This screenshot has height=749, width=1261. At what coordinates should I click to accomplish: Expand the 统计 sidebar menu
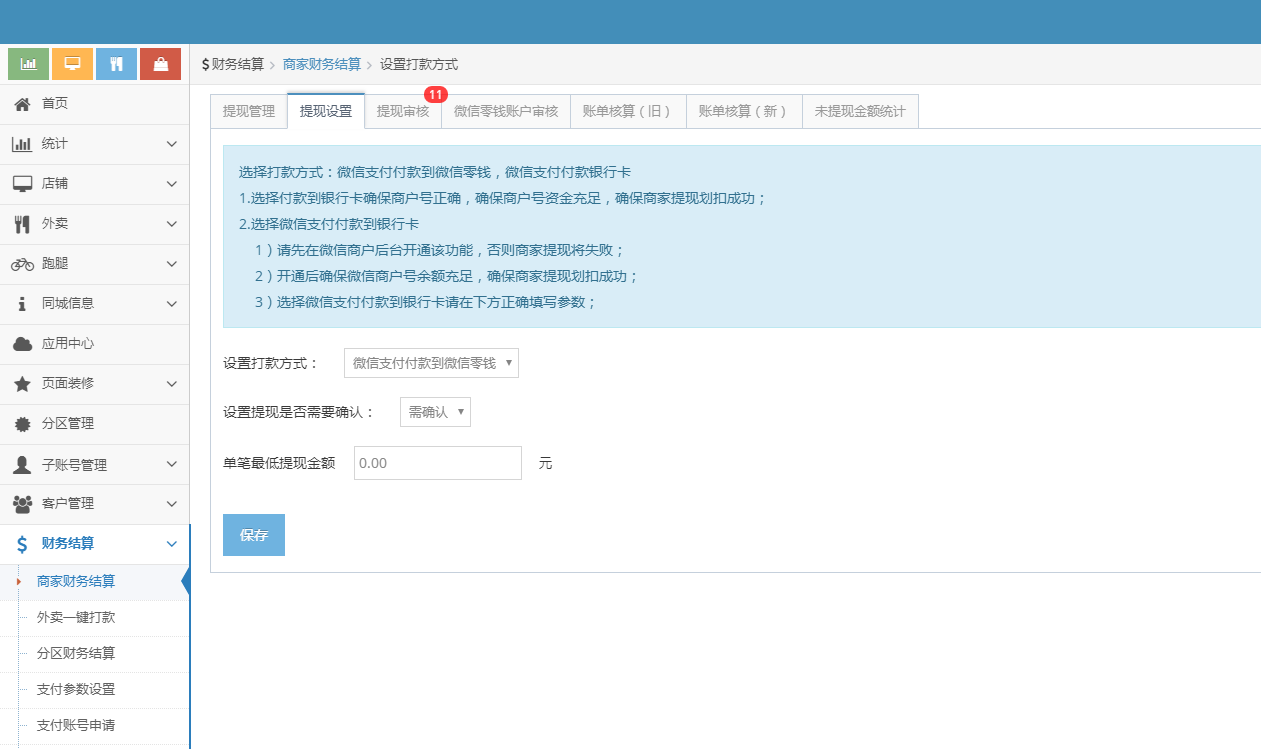click(x=90, y=143)
